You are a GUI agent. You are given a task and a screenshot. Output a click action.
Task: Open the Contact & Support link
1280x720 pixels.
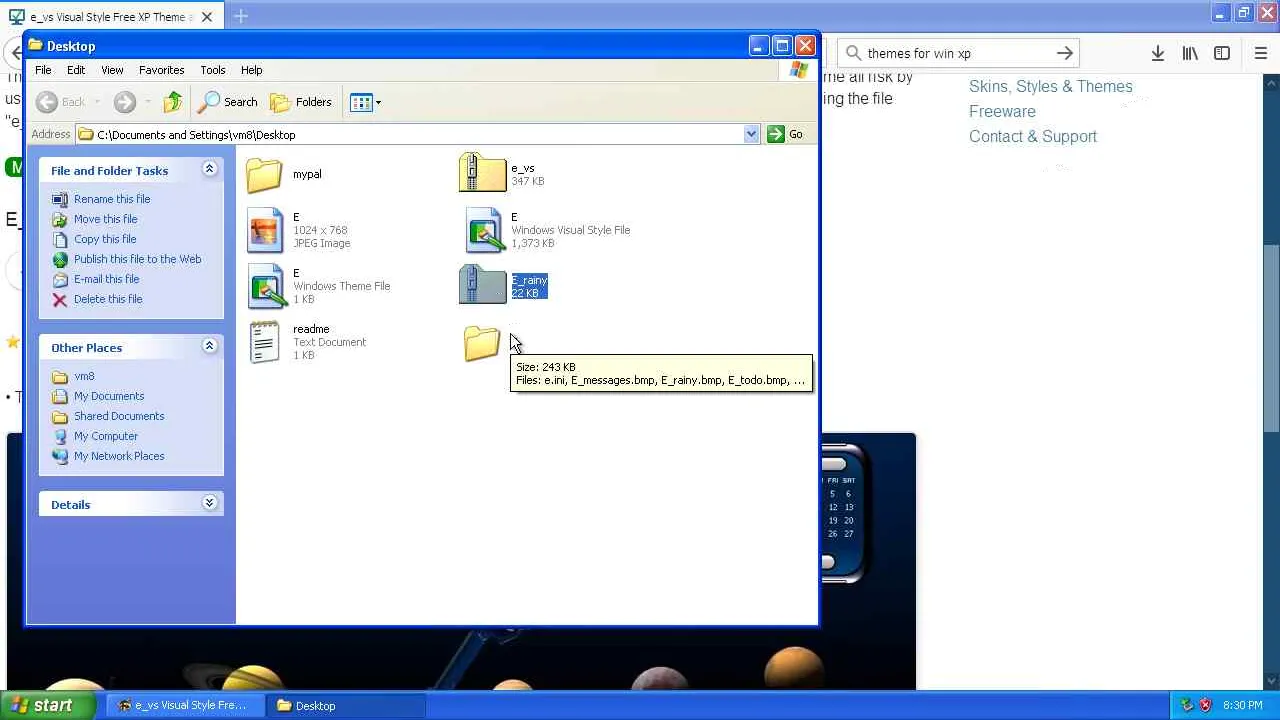click(x=1033, y=137)
